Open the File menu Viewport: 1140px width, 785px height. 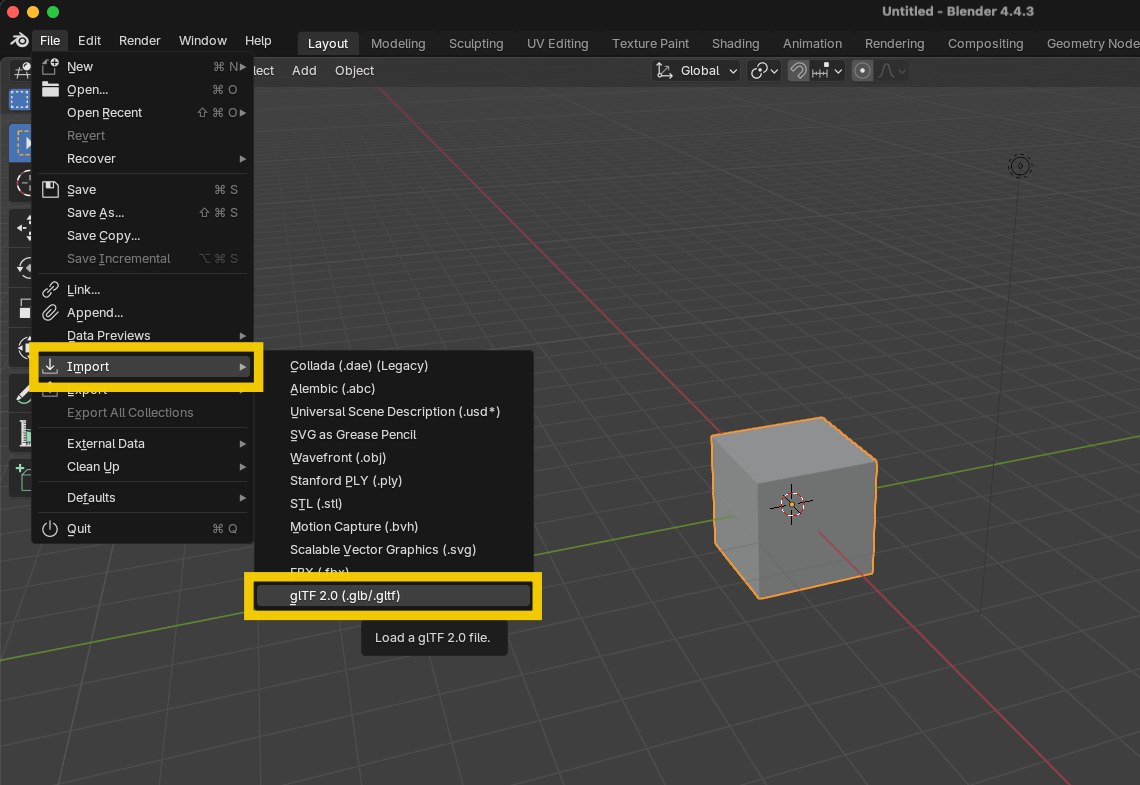[x=50, y=41]
